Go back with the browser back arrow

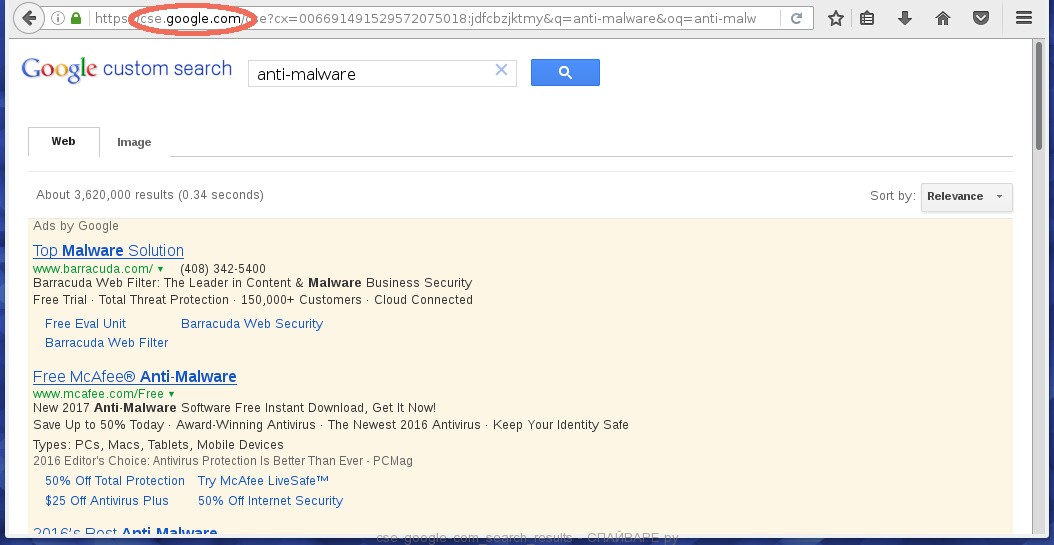point(28,18)
